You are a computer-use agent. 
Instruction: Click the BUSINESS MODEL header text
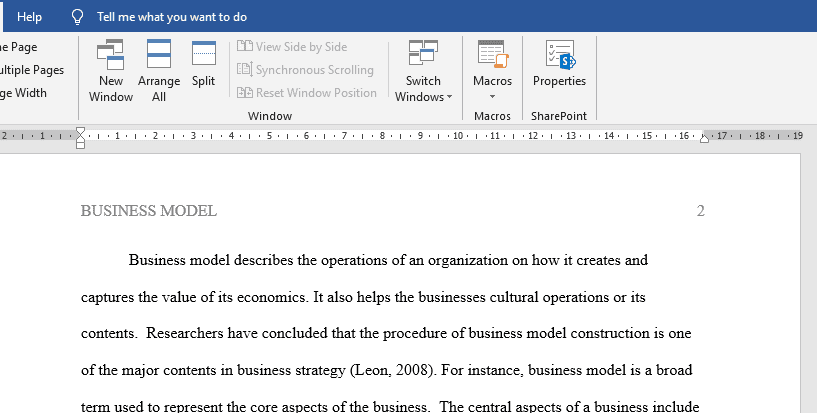149,211
